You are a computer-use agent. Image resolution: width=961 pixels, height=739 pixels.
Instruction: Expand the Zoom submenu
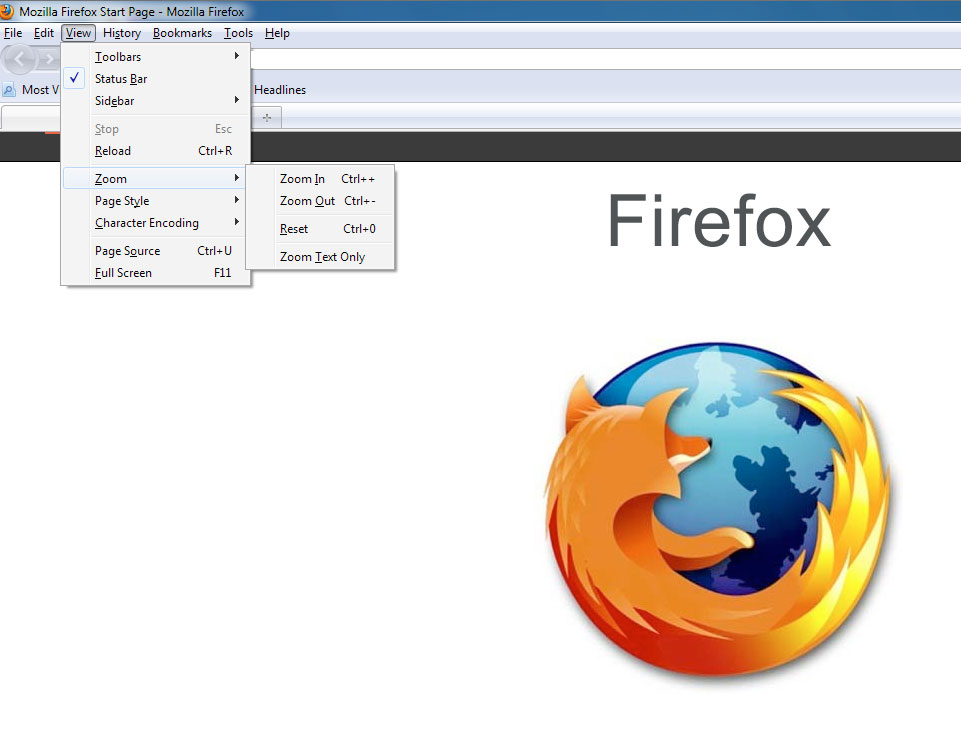[x=156, y=178]
